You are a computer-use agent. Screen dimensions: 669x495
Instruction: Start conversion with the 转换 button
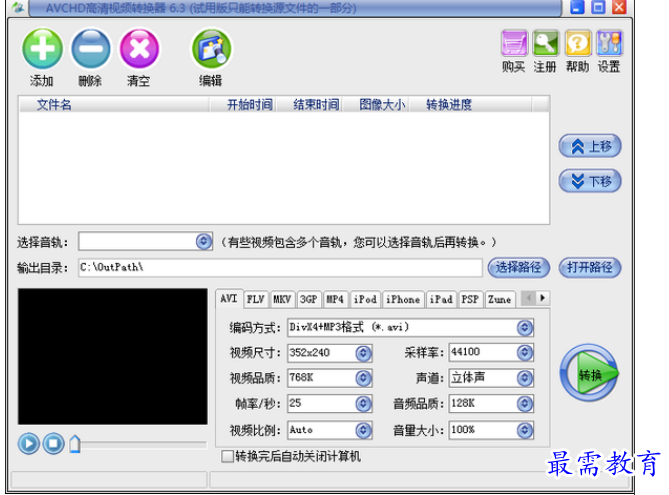[589, 373]
